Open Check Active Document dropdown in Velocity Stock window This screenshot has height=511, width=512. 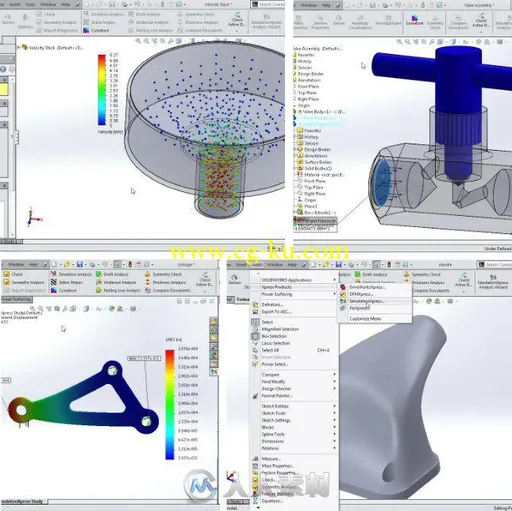coord(237,31)
